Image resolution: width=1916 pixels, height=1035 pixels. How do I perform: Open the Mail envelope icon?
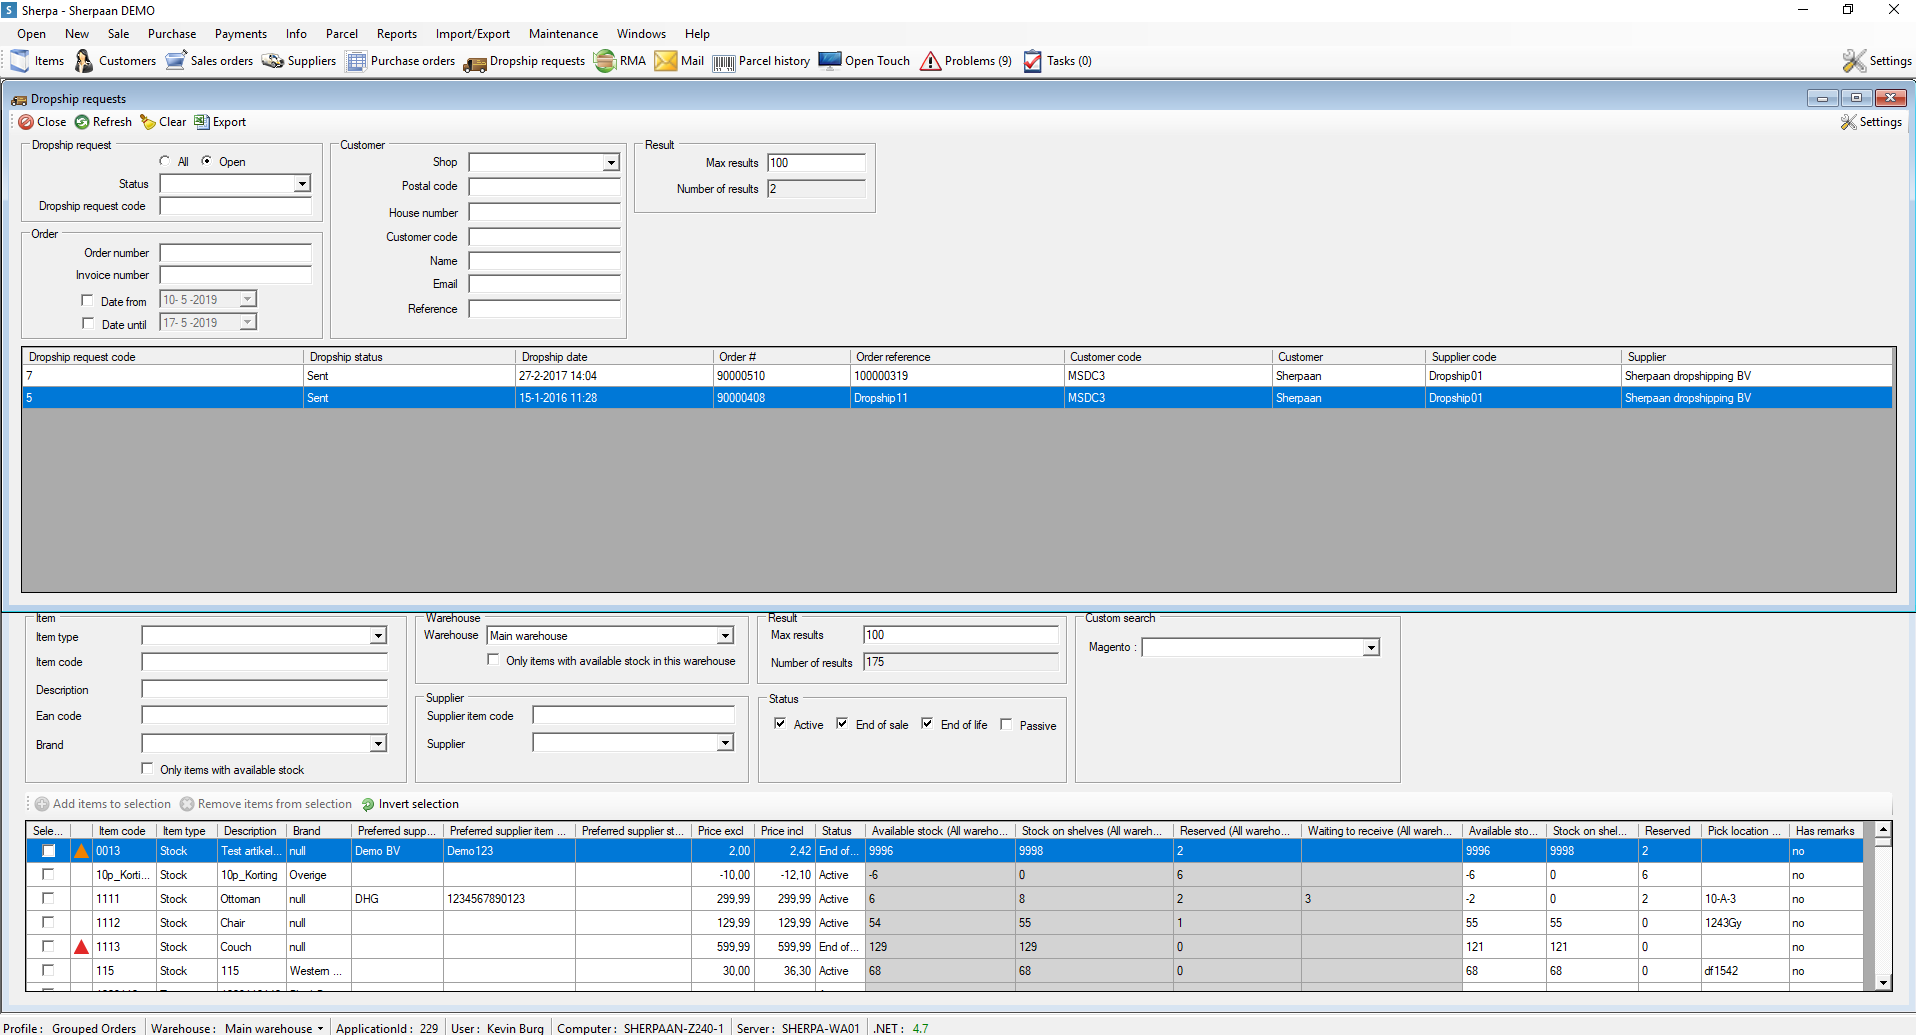click(x=665, y=61)
